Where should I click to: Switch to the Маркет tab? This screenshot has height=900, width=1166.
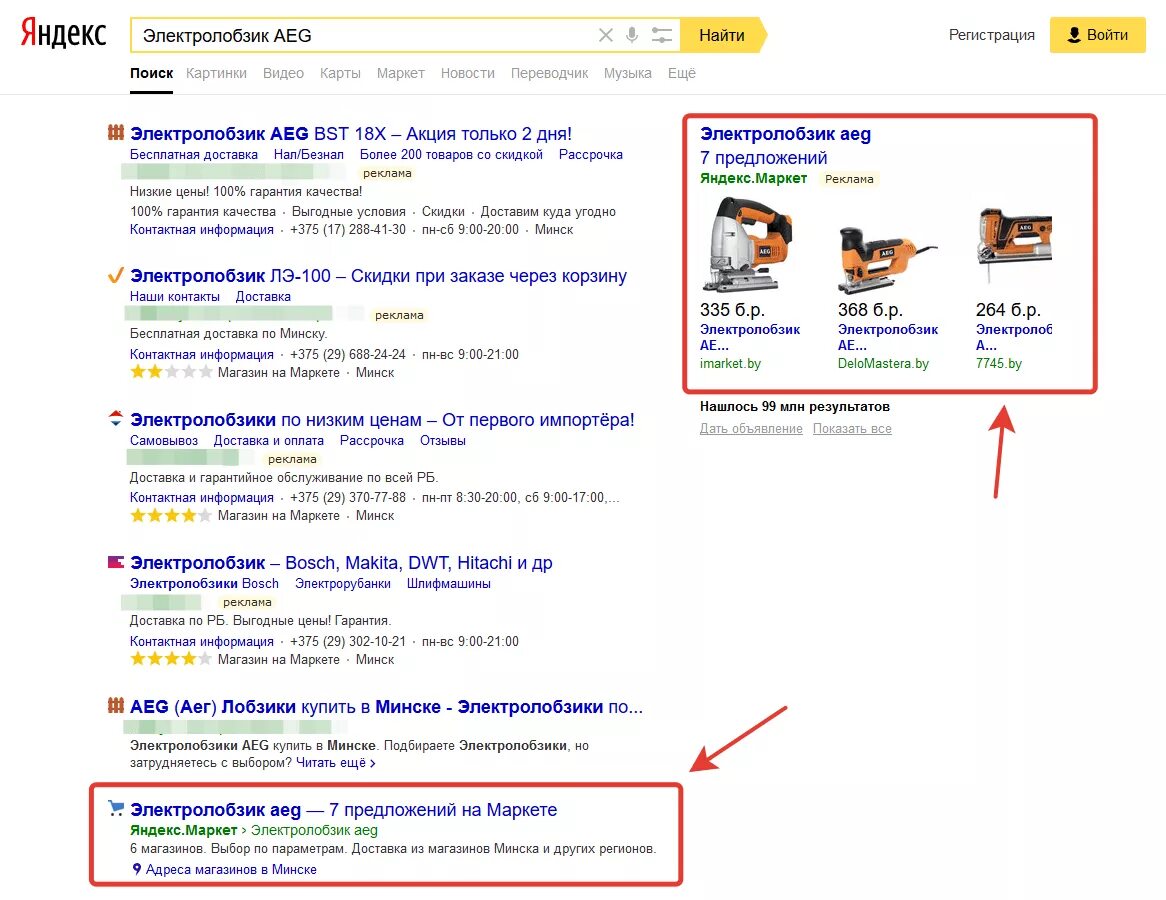(400, 73)
